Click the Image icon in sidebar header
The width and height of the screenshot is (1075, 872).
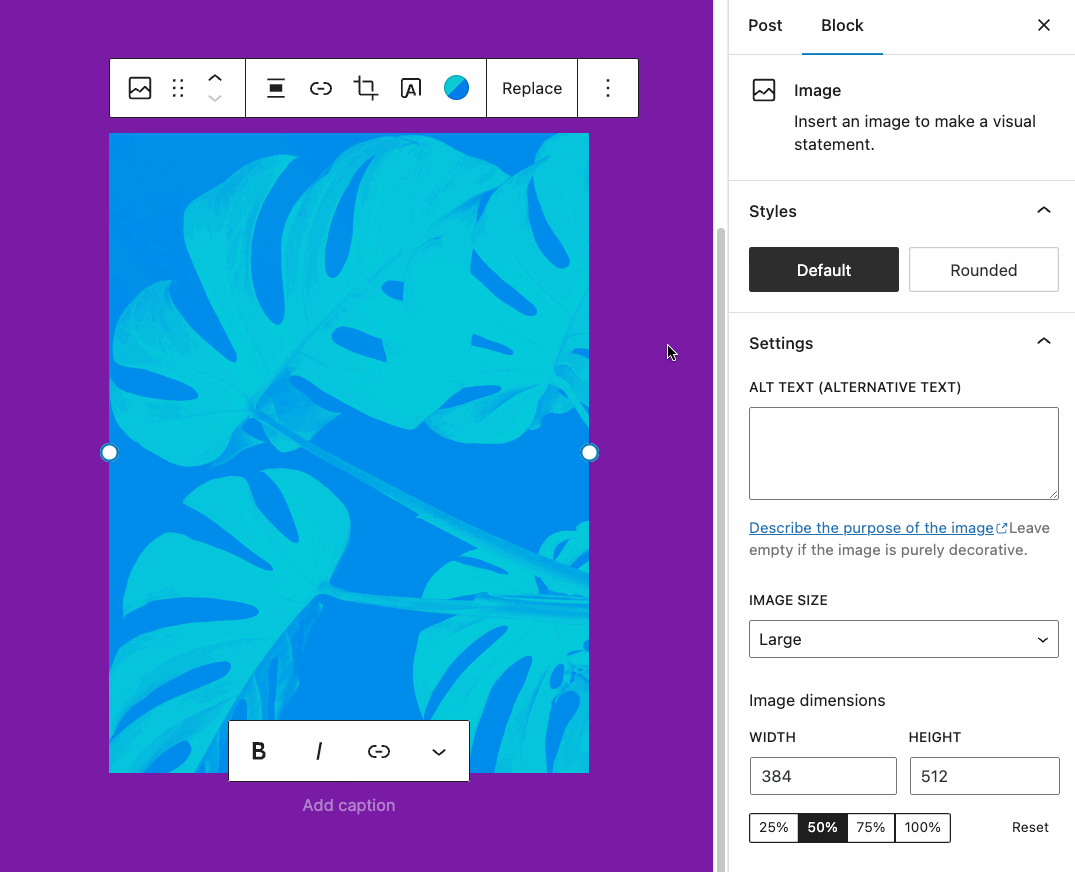(x=764, y=90)
